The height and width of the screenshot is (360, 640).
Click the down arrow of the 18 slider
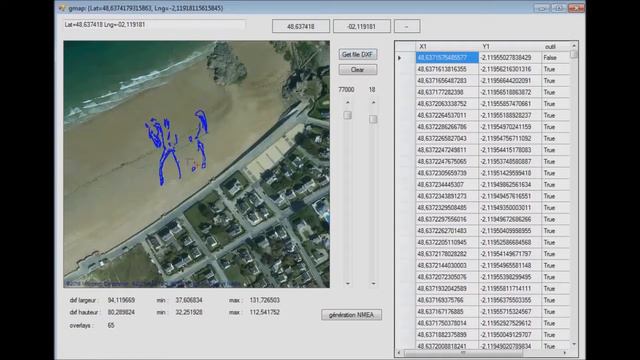[x=373, y=283]
